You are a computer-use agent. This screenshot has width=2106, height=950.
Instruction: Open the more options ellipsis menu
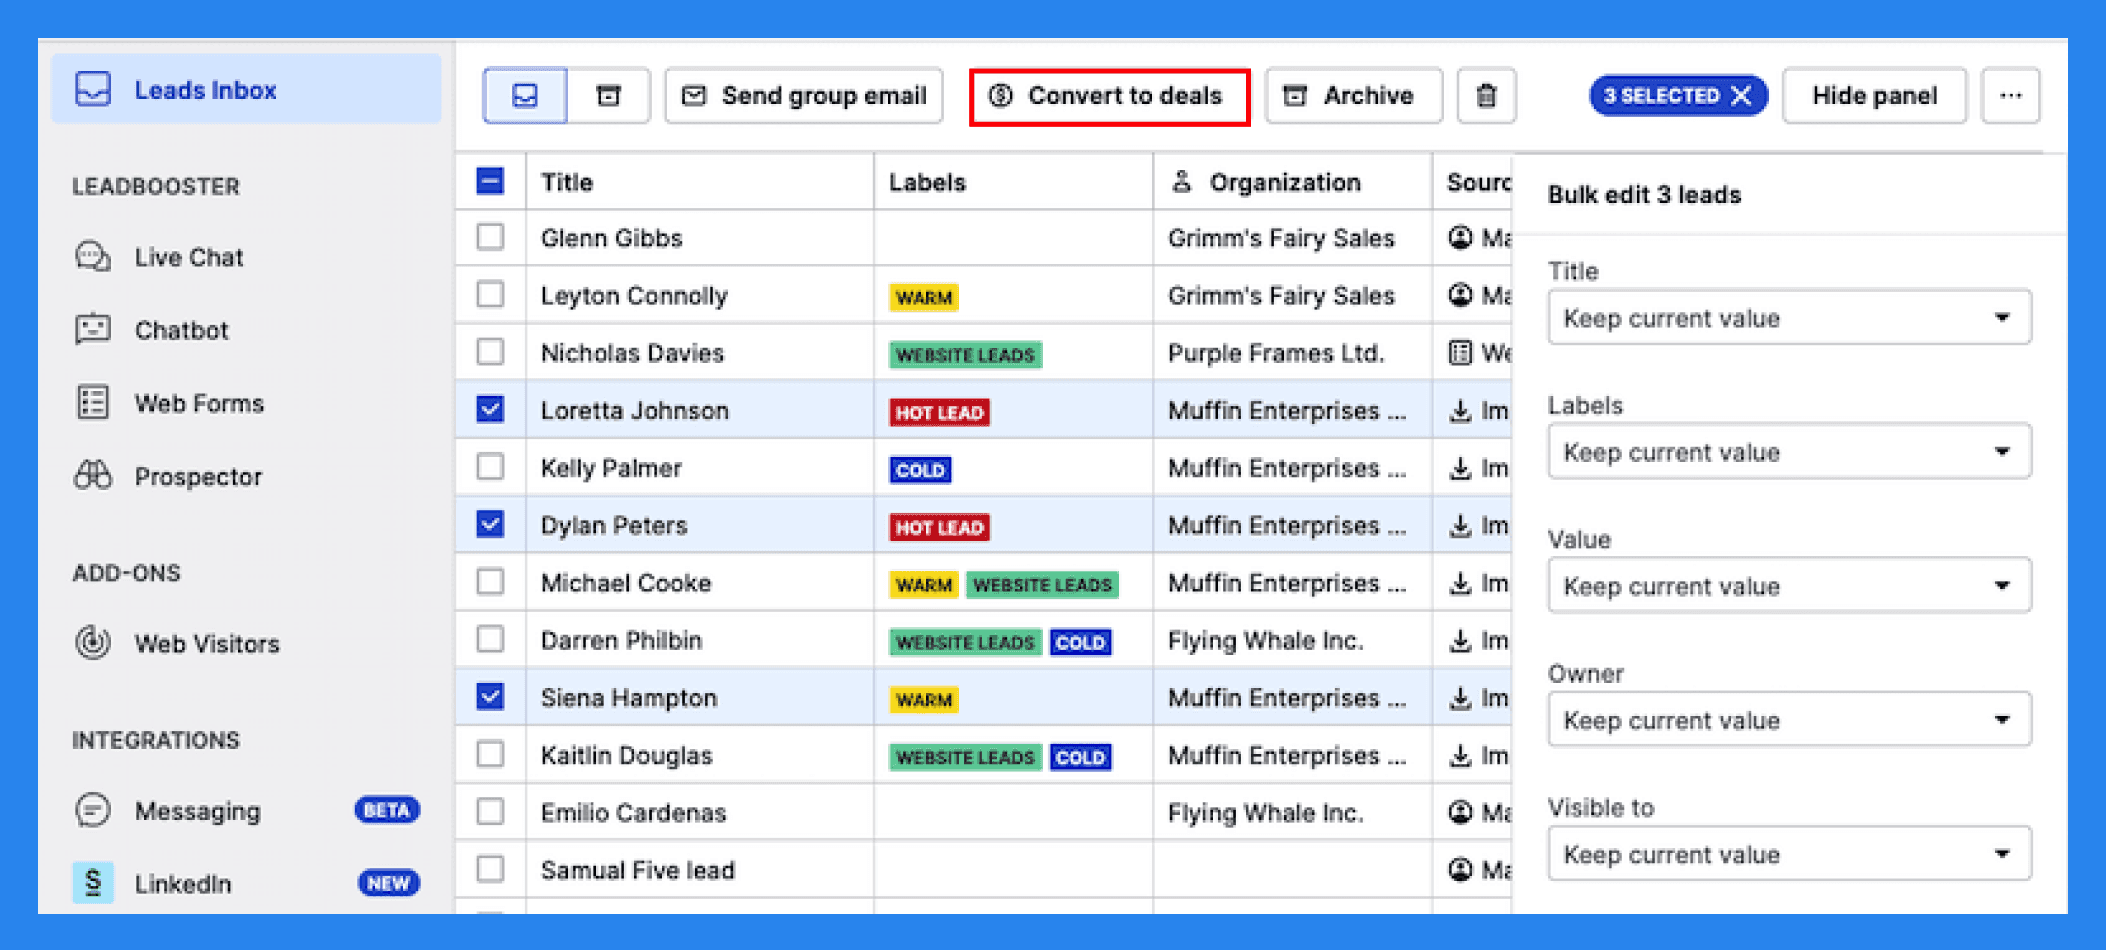(2011, 96)
